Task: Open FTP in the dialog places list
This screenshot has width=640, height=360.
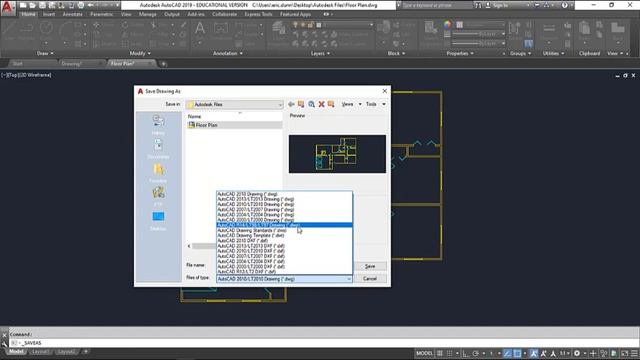Action: pos(158,196)
